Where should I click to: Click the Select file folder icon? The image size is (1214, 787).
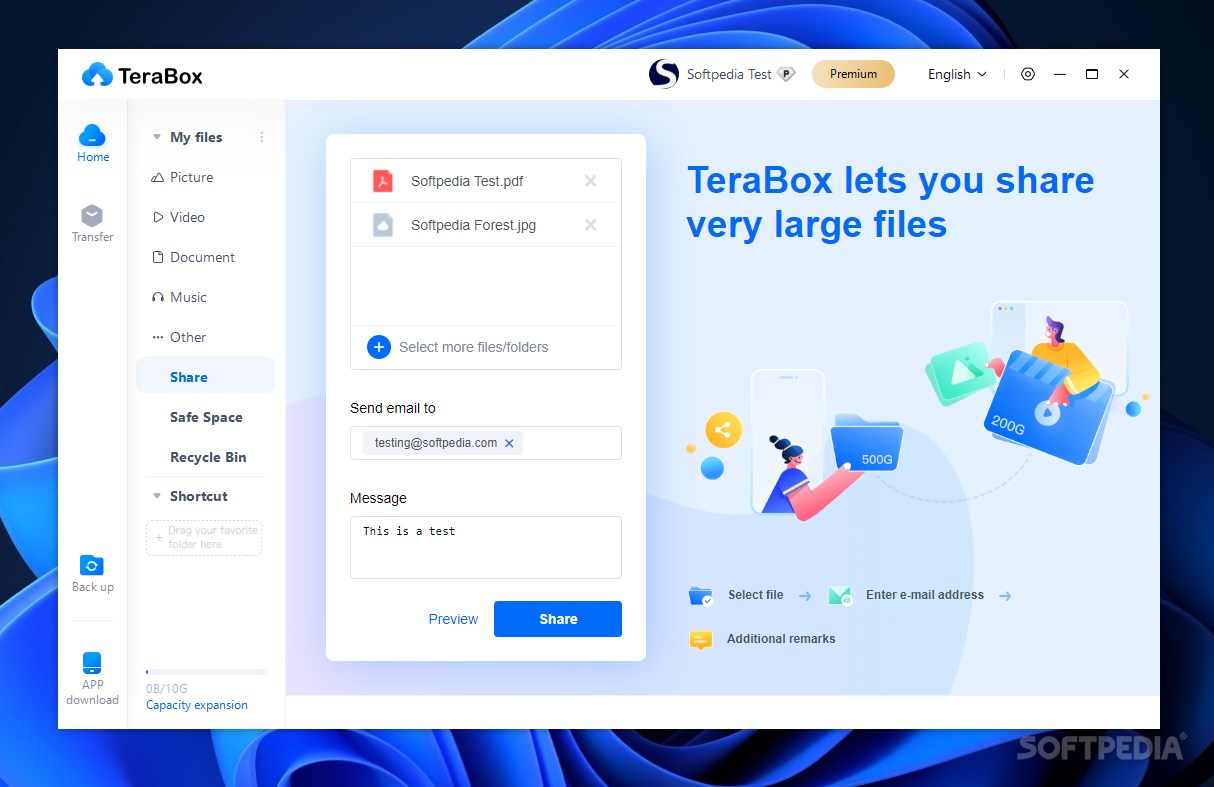coord(701,596)
